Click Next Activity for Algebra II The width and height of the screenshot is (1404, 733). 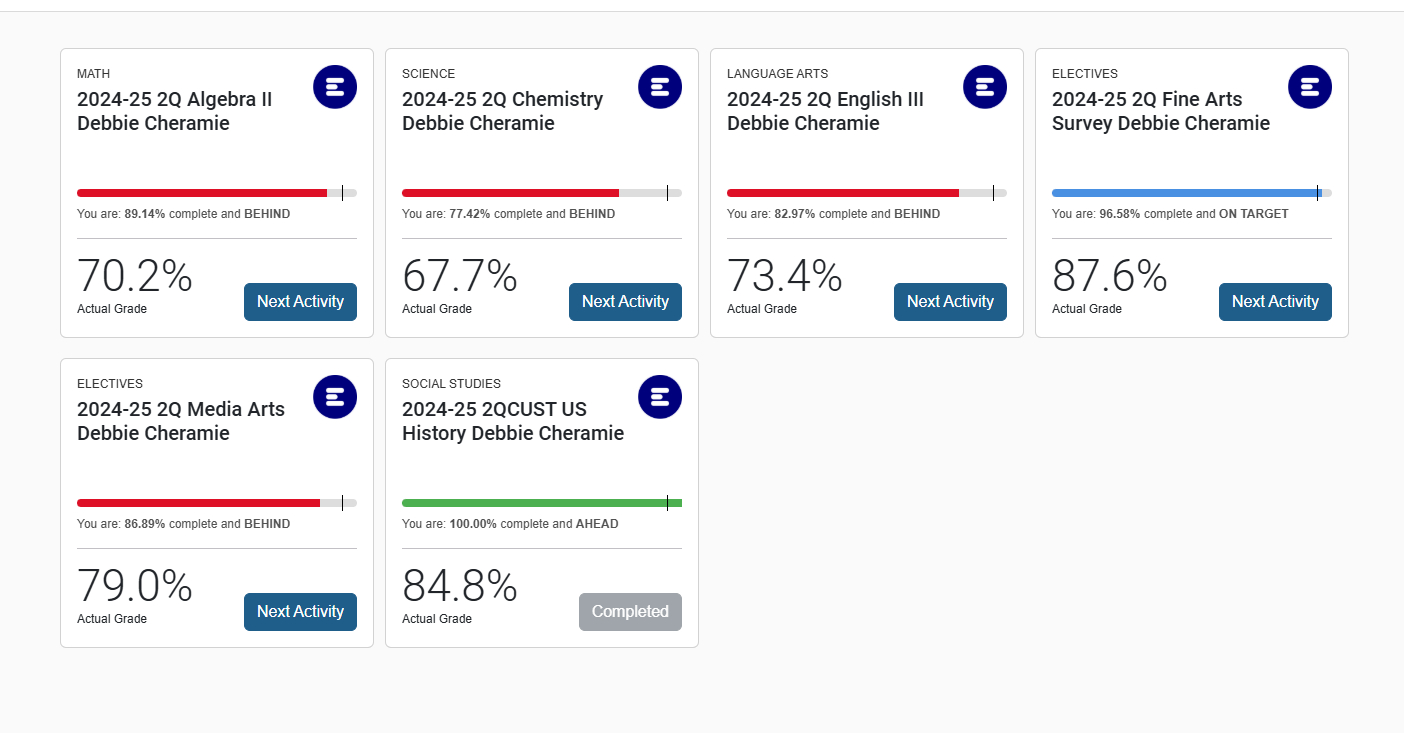300,301
